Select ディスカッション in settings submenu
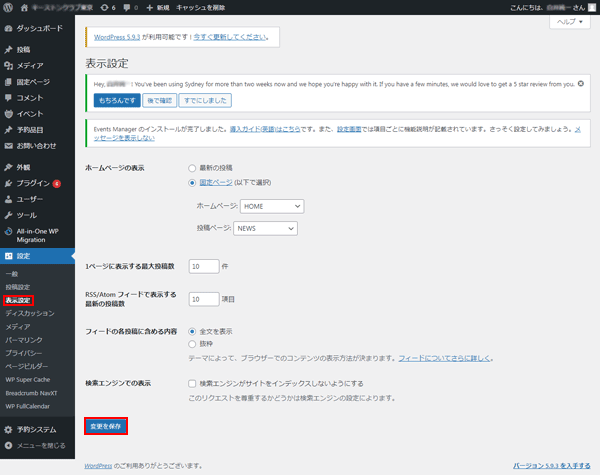The height and width of the screenshot is (475, 600). click(x=30, y=313)
